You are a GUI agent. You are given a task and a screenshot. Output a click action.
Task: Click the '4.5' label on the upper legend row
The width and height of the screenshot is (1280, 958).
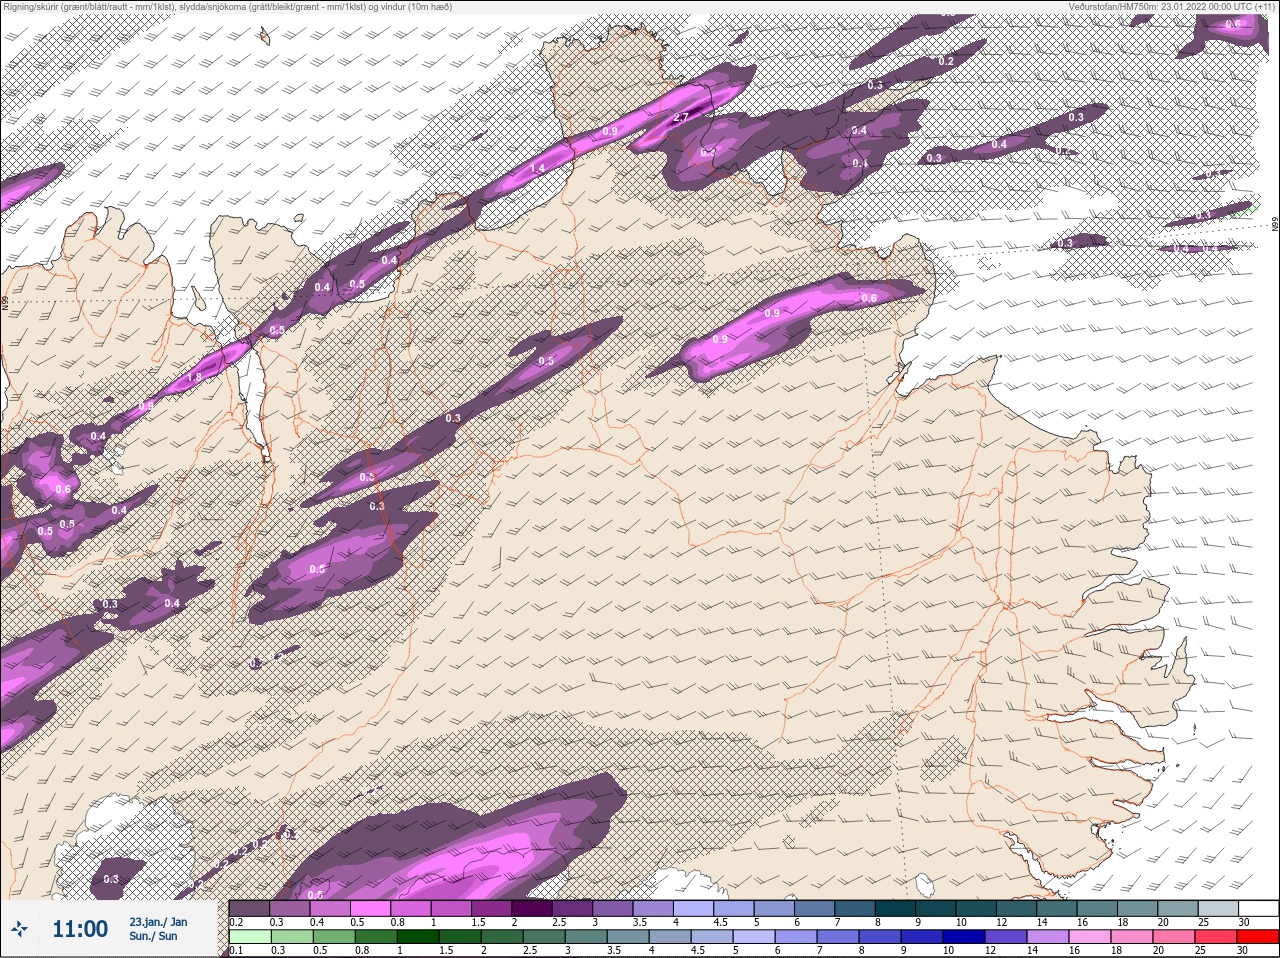[720, 921]
